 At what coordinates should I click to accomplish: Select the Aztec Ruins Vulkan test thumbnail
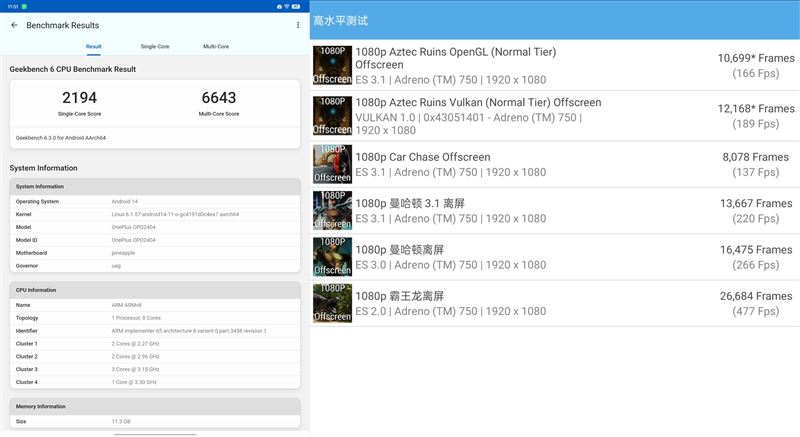[x=332, y=116]
